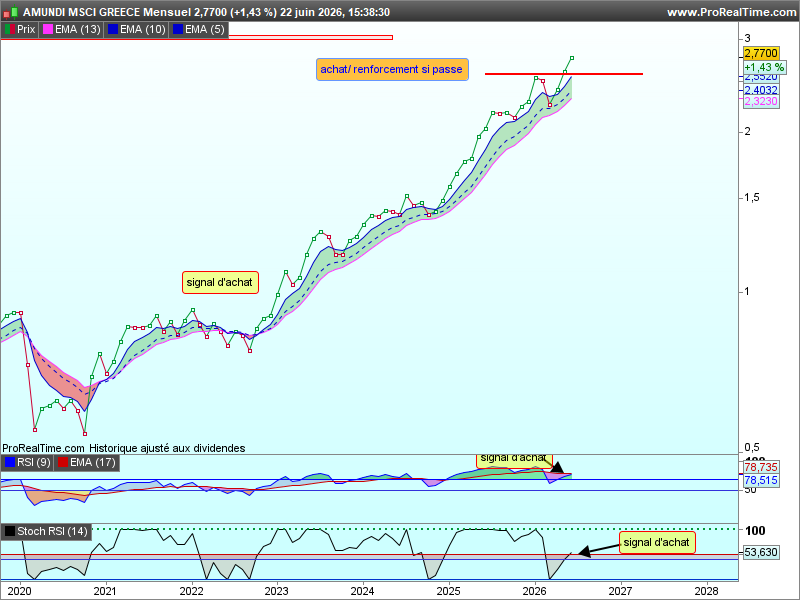Viewport: 800px width, 600px height.
Task: Click the magenta EMA (13) color swatch
Action: (x=48, y=30)
